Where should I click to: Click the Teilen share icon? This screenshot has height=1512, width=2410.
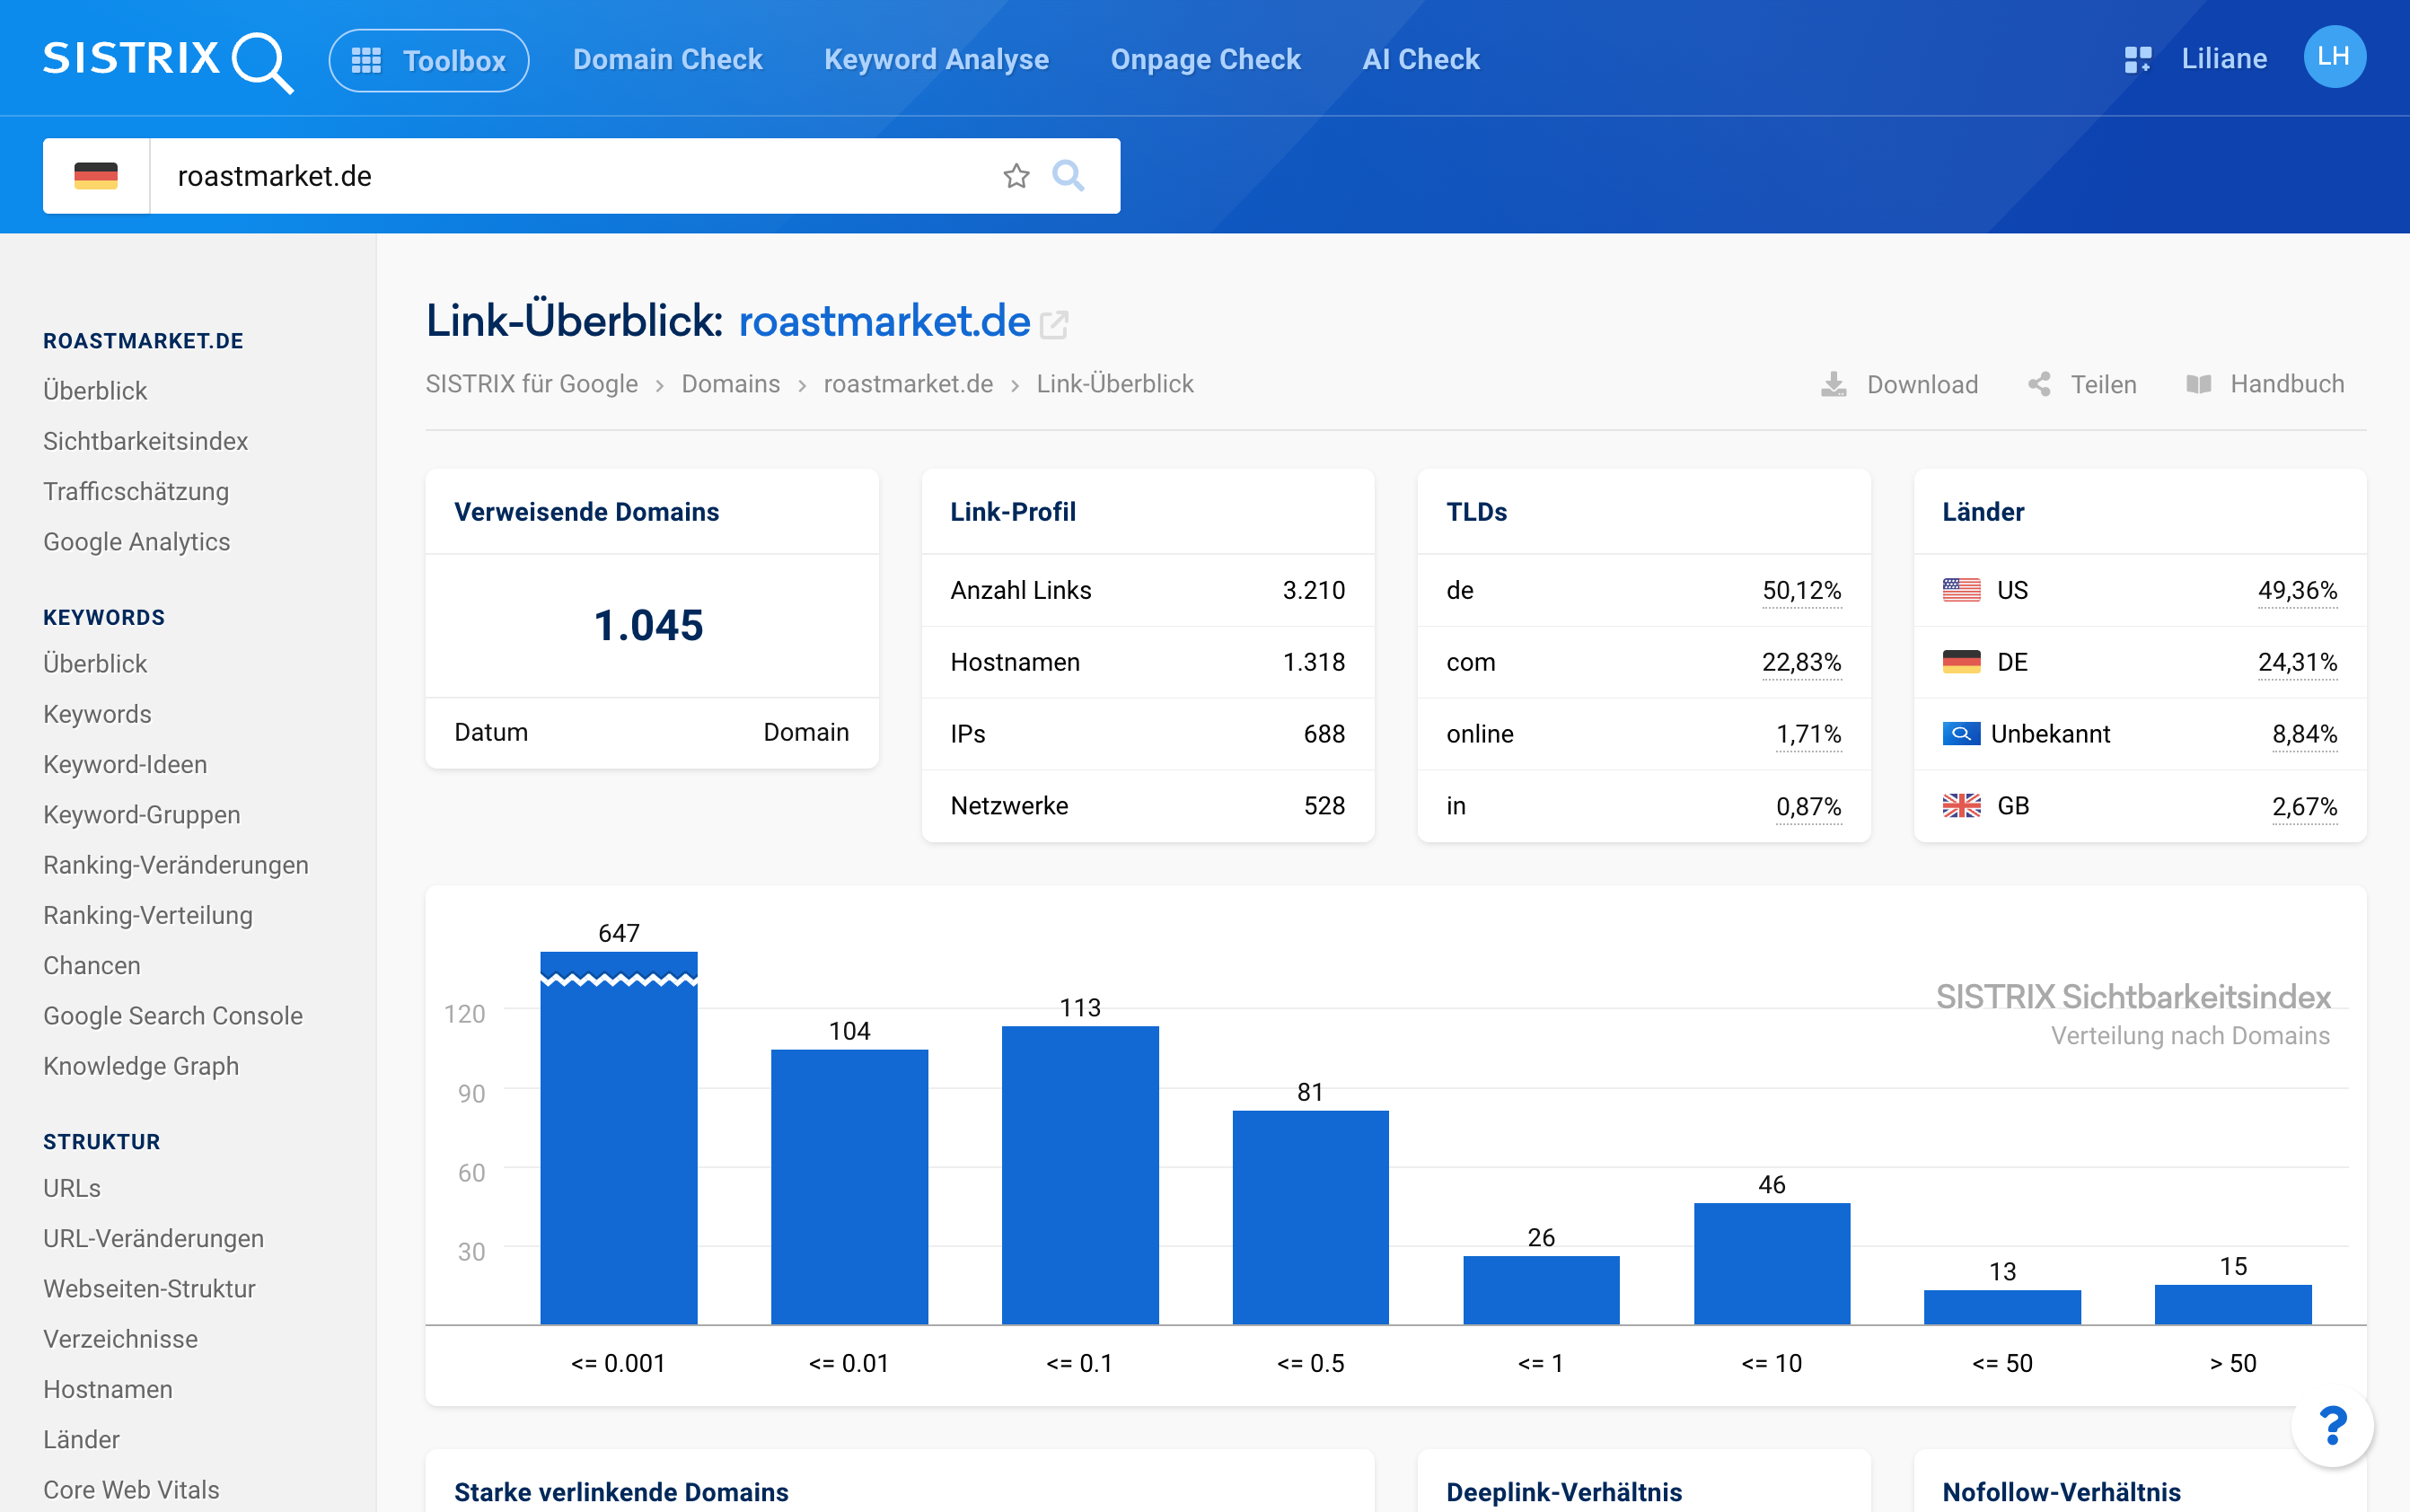pyautogui.click(x=2039, y=384)
